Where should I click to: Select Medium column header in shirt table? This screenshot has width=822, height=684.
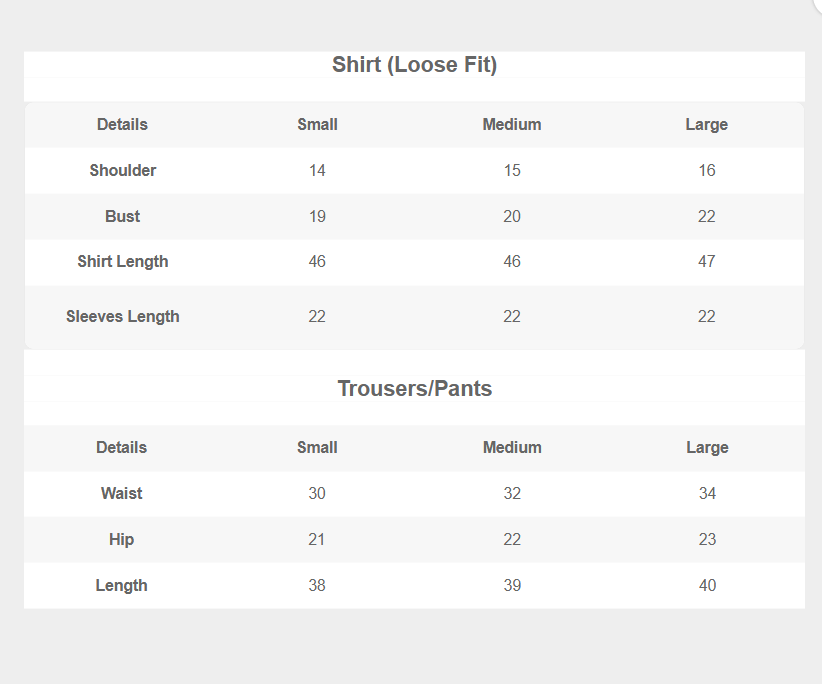coord(512,125)
